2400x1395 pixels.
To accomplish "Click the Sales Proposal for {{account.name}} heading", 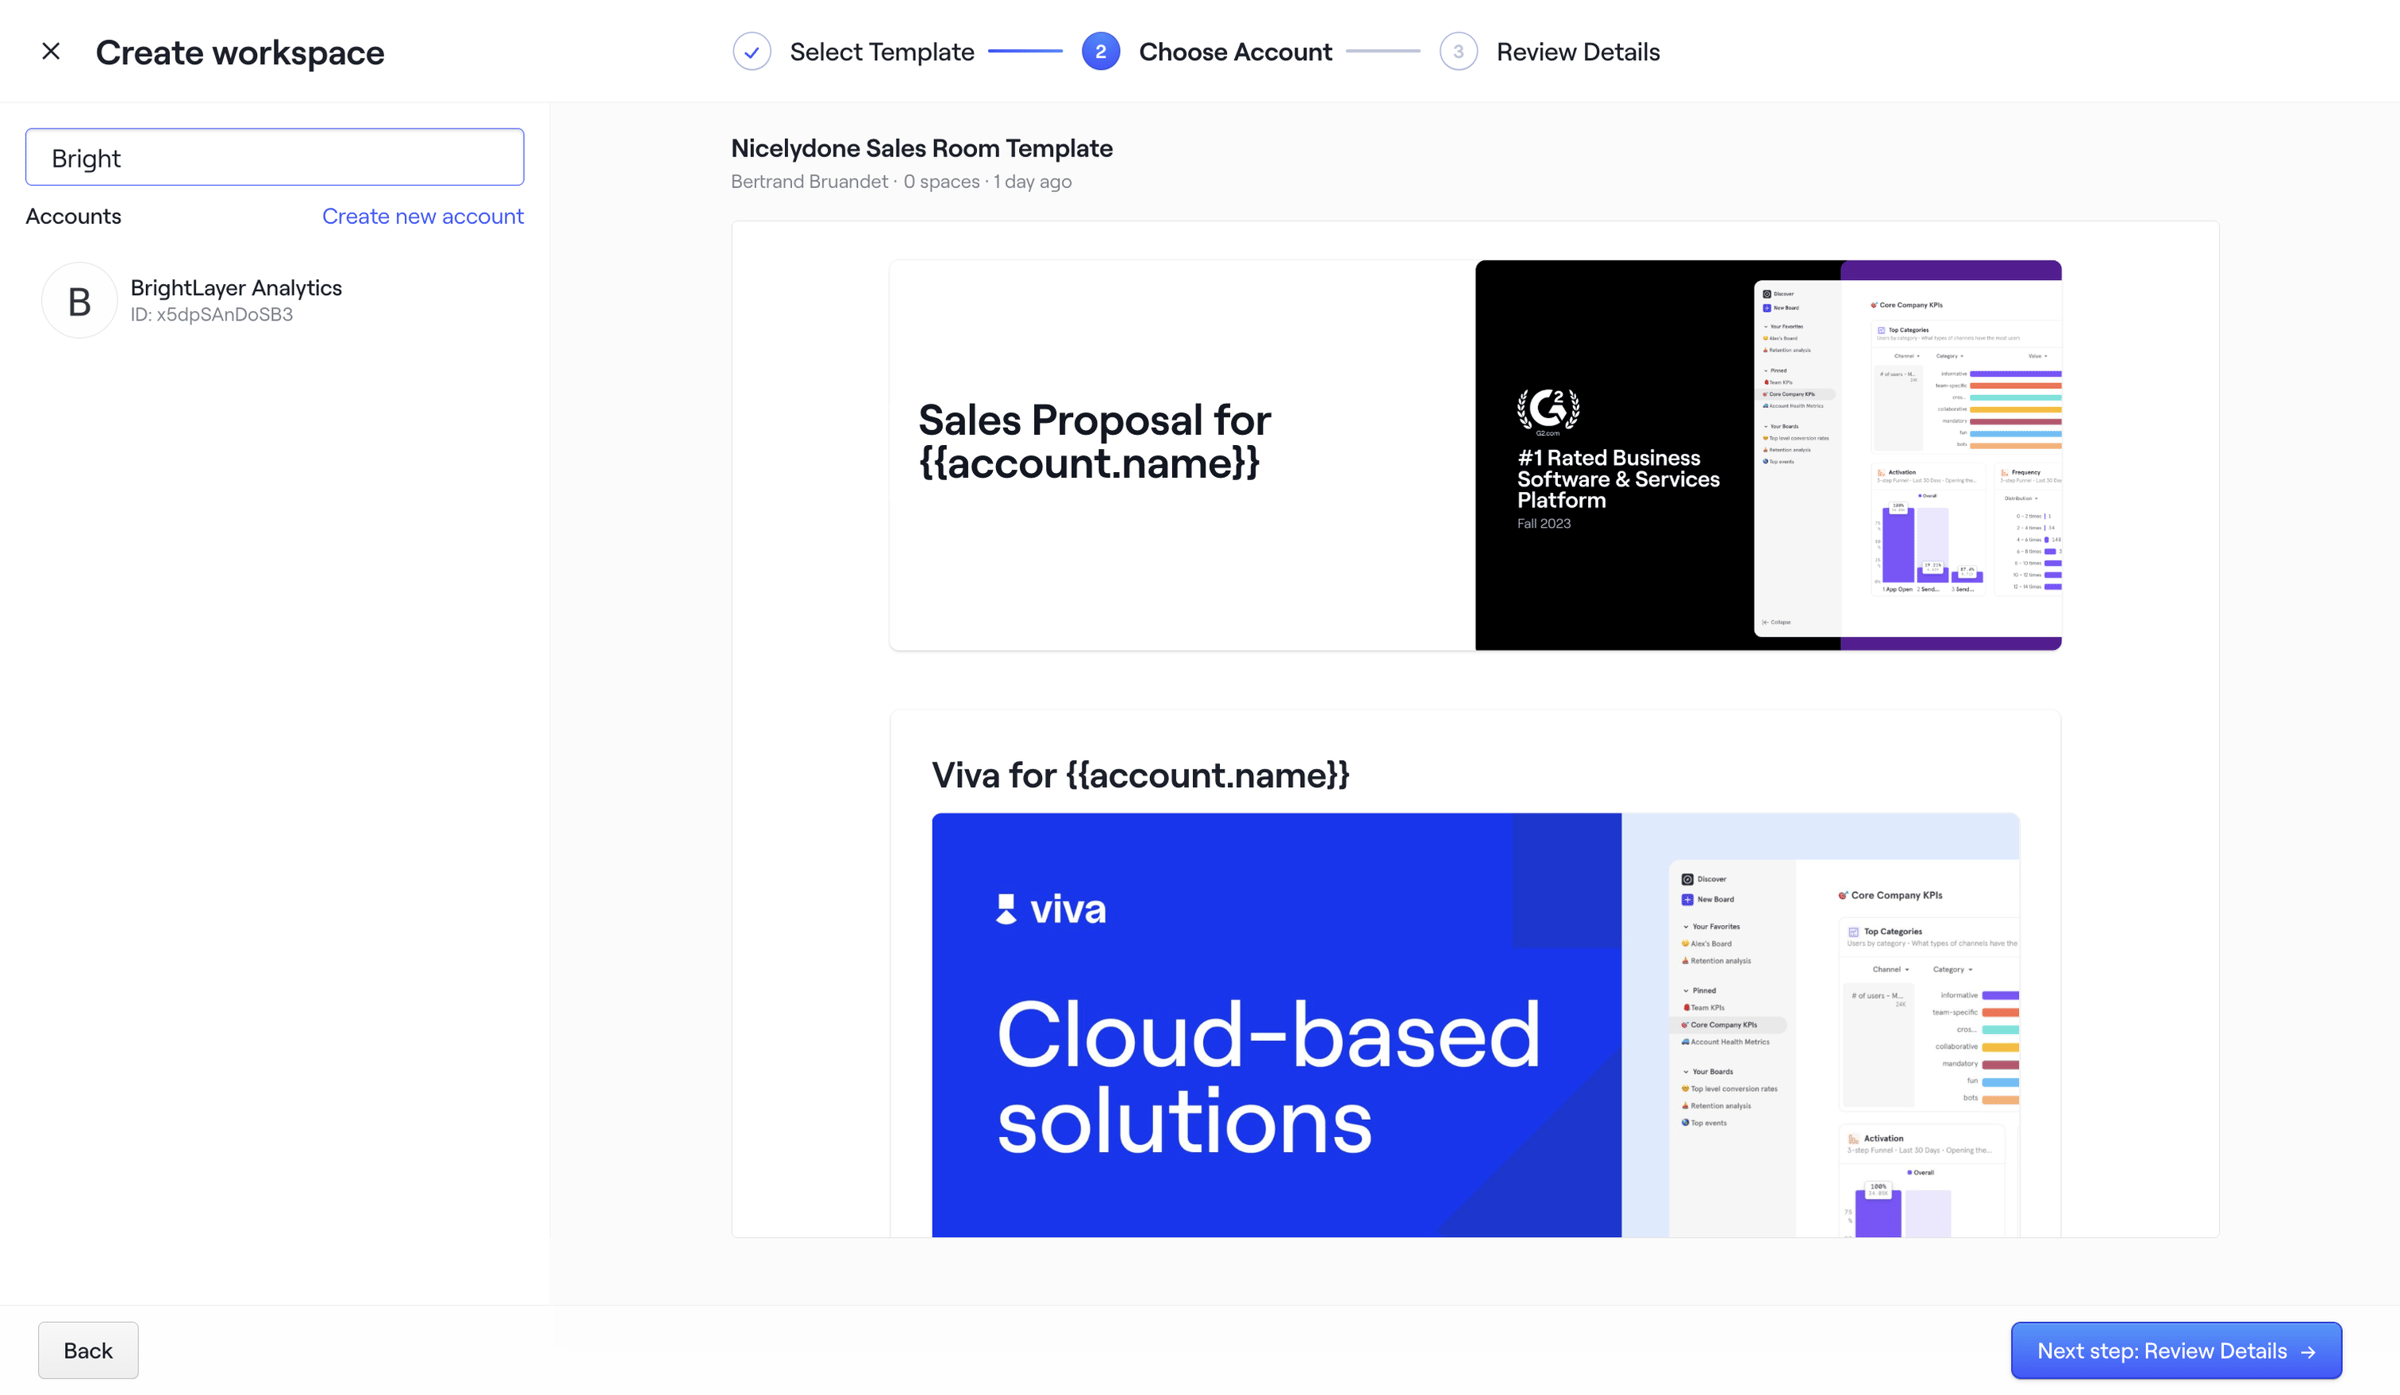I will (x=1094, y=441).
